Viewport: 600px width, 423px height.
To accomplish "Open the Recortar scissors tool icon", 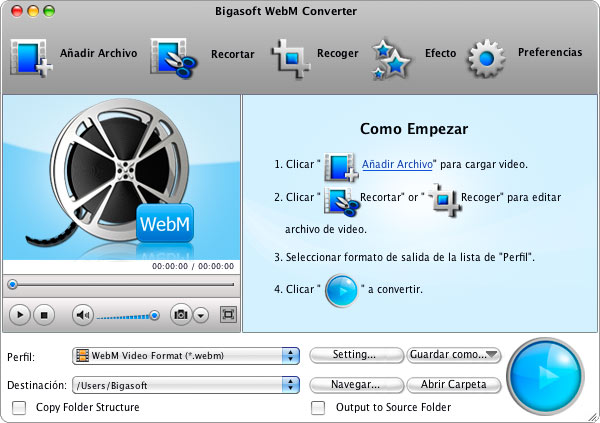I will 174,58.
